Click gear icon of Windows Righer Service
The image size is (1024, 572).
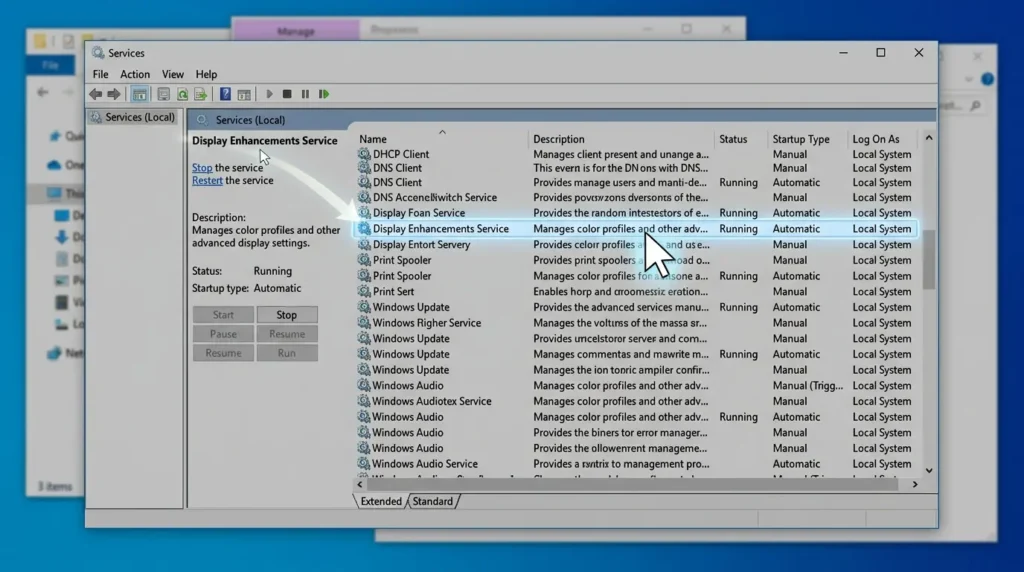point(364,323)
